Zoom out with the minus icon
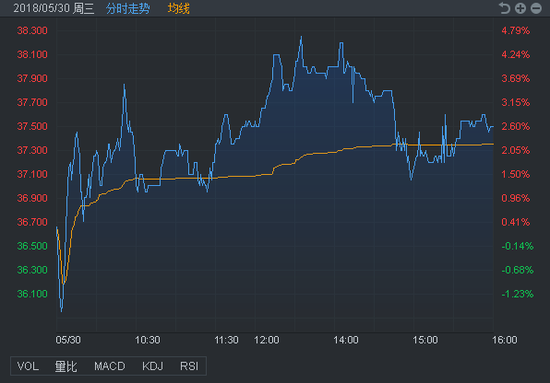550x383 pixels. point(536,8)
